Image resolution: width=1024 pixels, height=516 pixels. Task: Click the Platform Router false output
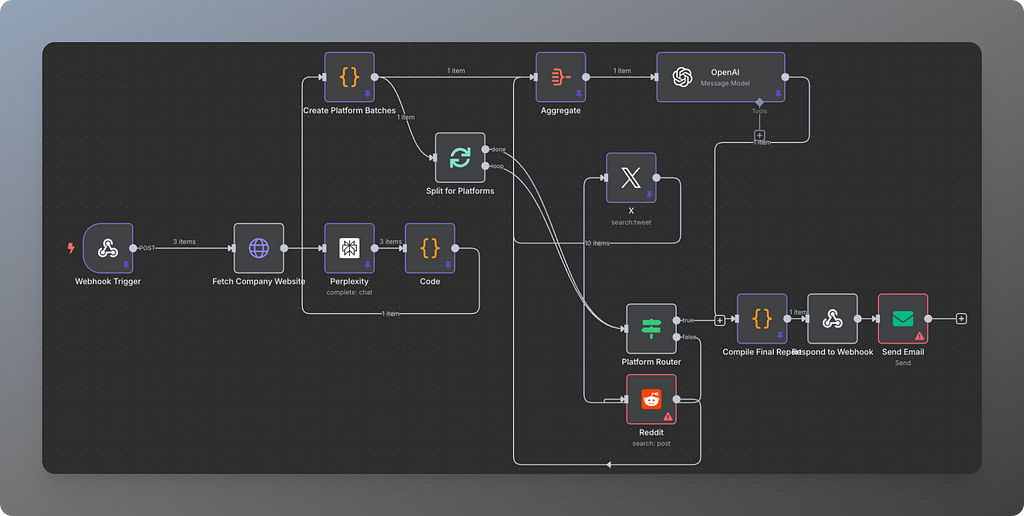(677, 337)
